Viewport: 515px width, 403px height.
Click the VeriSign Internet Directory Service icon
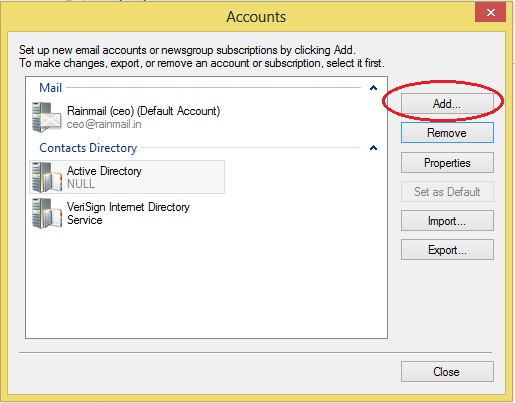(x=47, y=213)
